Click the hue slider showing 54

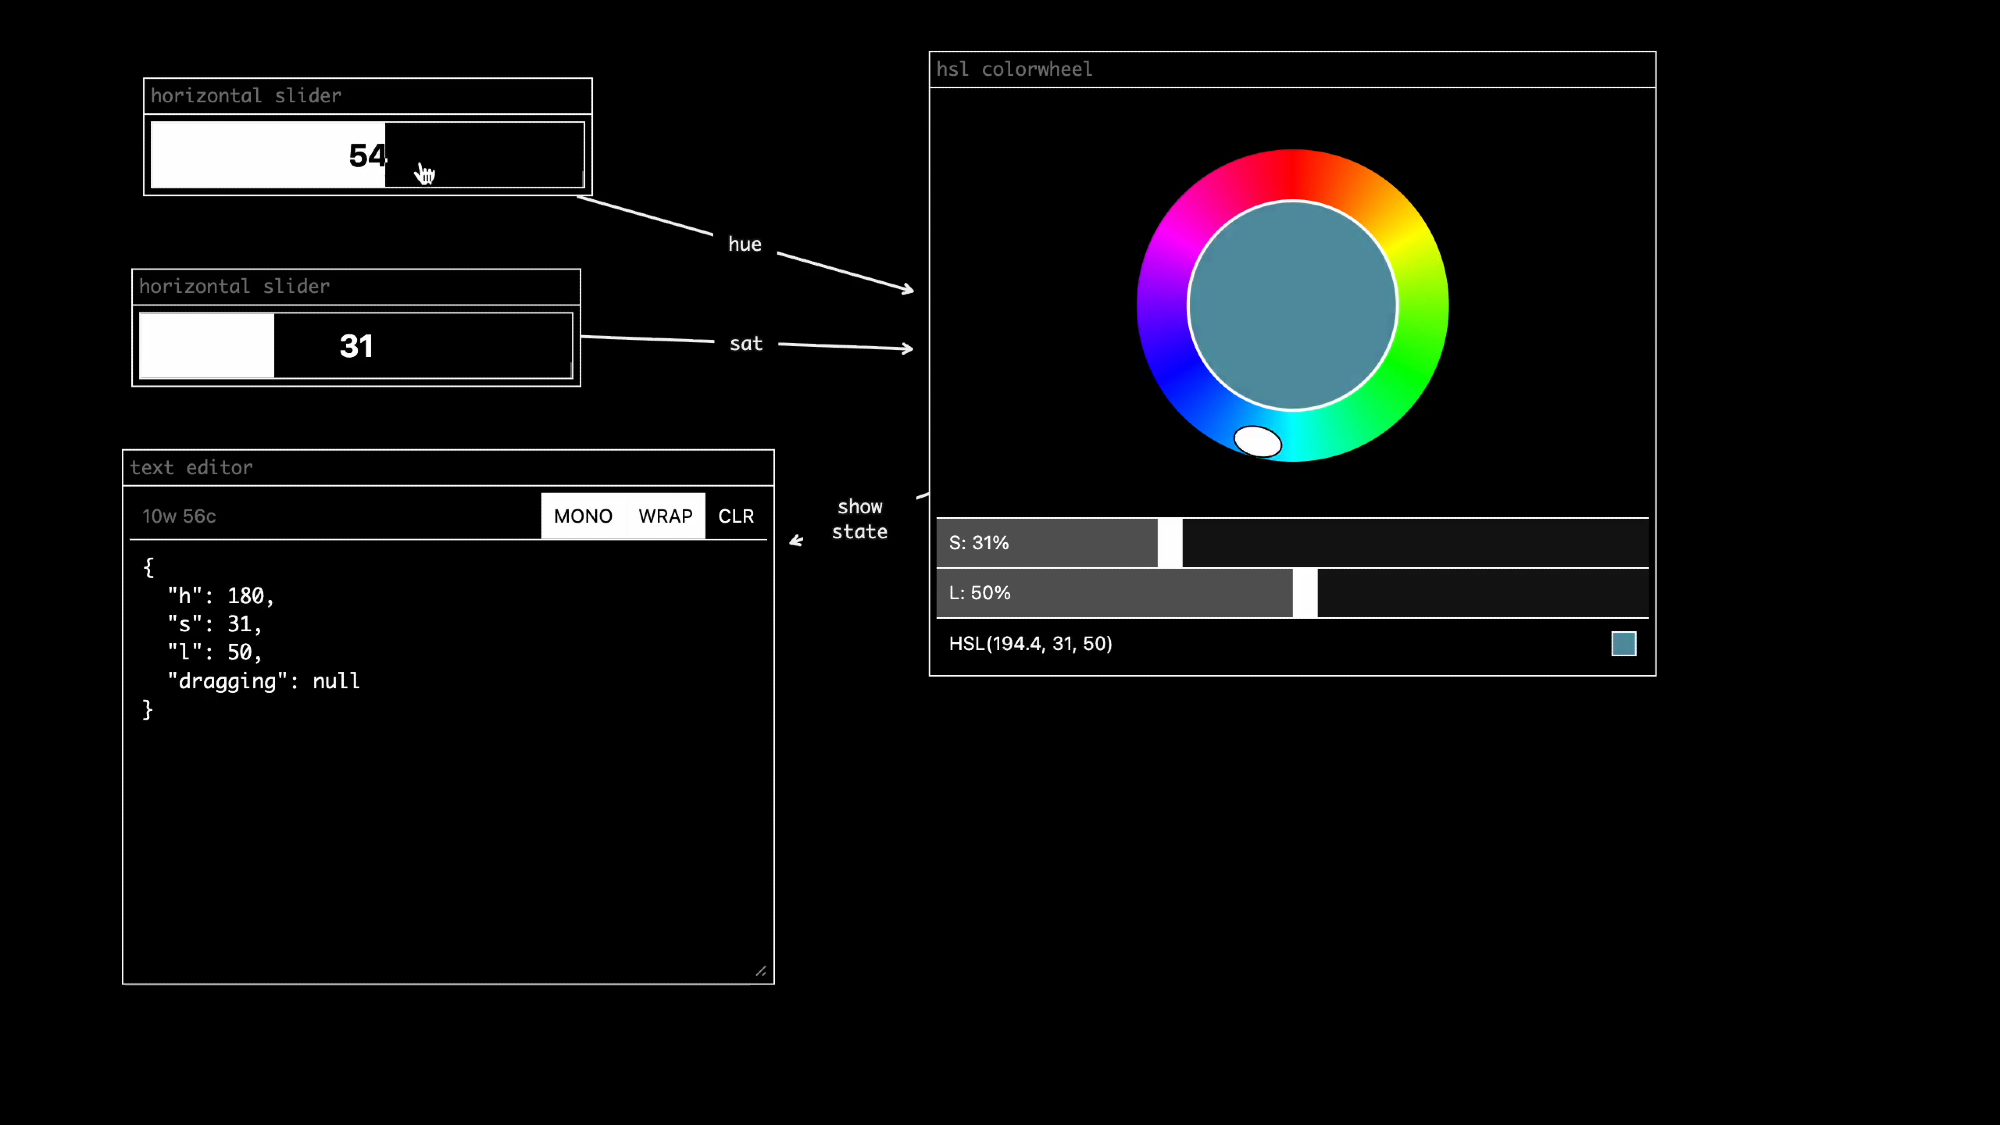point(367,155)
